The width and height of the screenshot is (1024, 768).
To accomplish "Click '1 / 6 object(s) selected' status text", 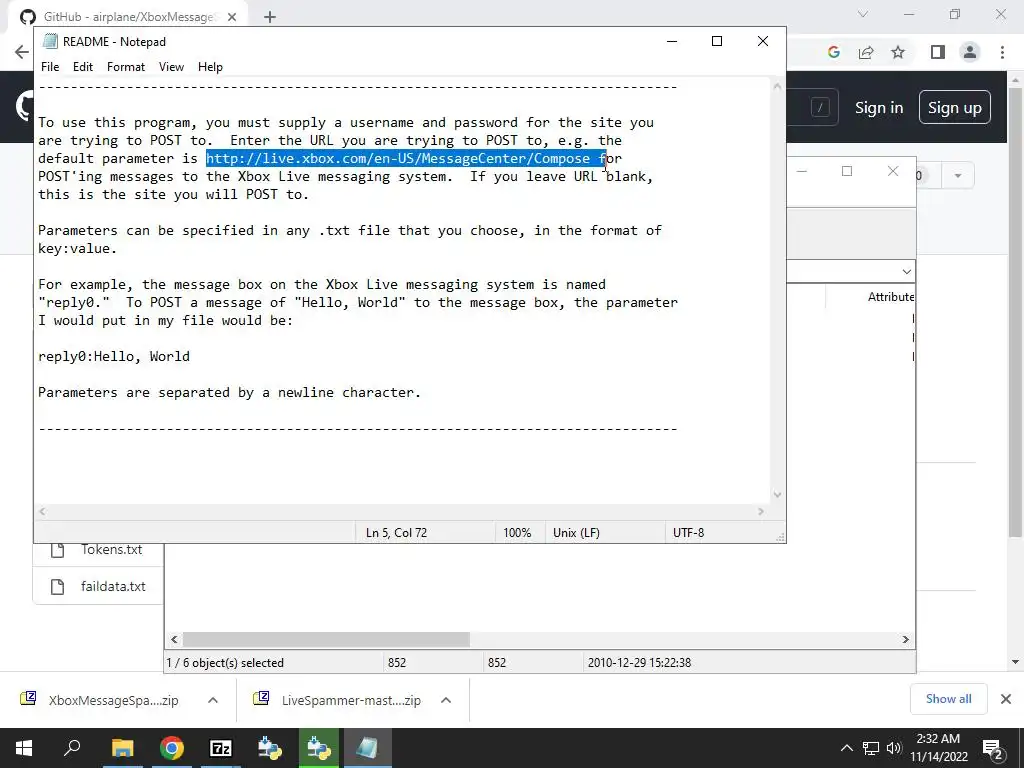I will (x=225, y=663).
